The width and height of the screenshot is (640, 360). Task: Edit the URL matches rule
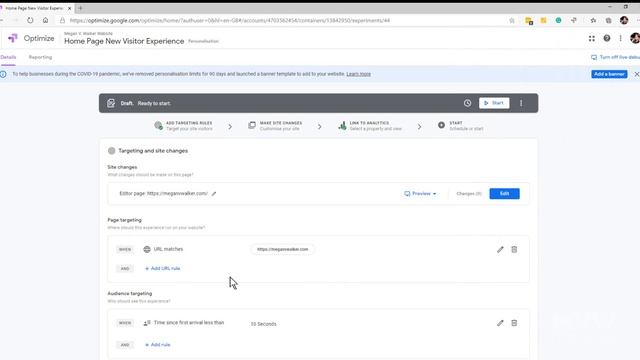click(500, 249)
